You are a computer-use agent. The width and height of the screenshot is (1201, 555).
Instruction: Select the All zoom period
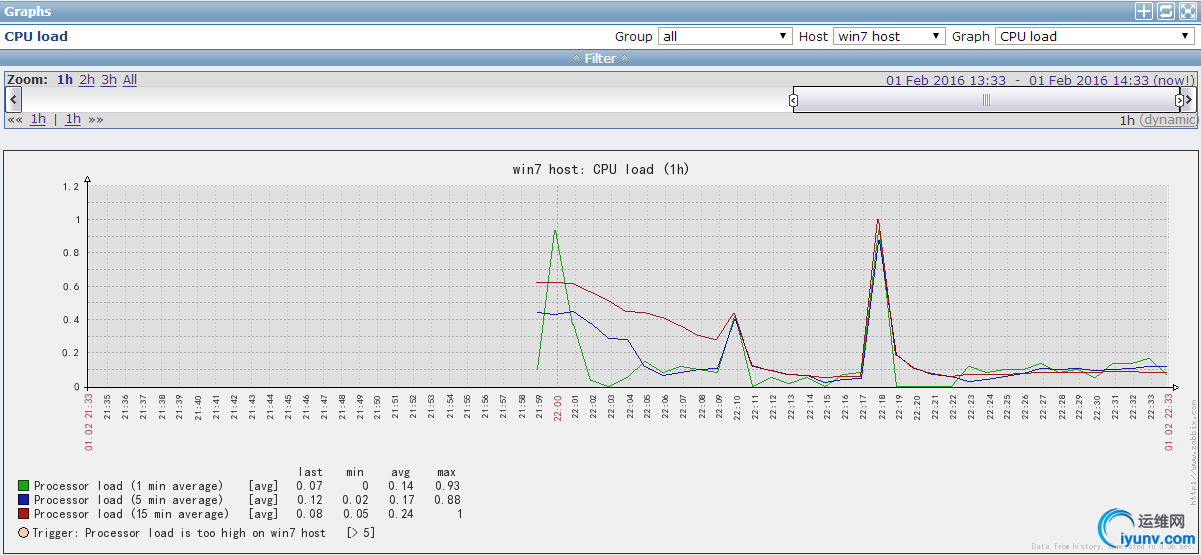[x=130, y=80]
